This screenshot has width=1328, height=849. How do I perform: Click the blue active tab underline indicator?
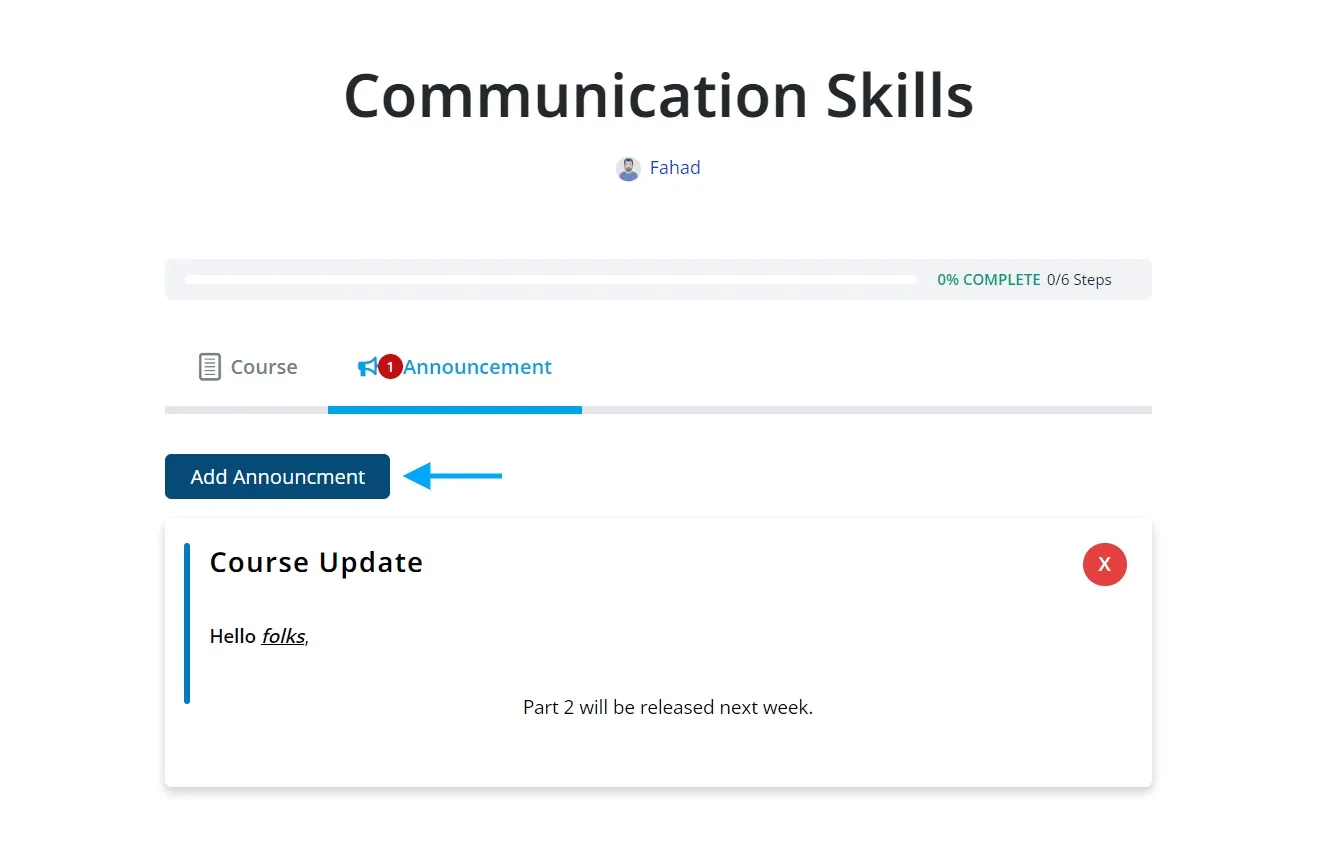click(454, 409)
